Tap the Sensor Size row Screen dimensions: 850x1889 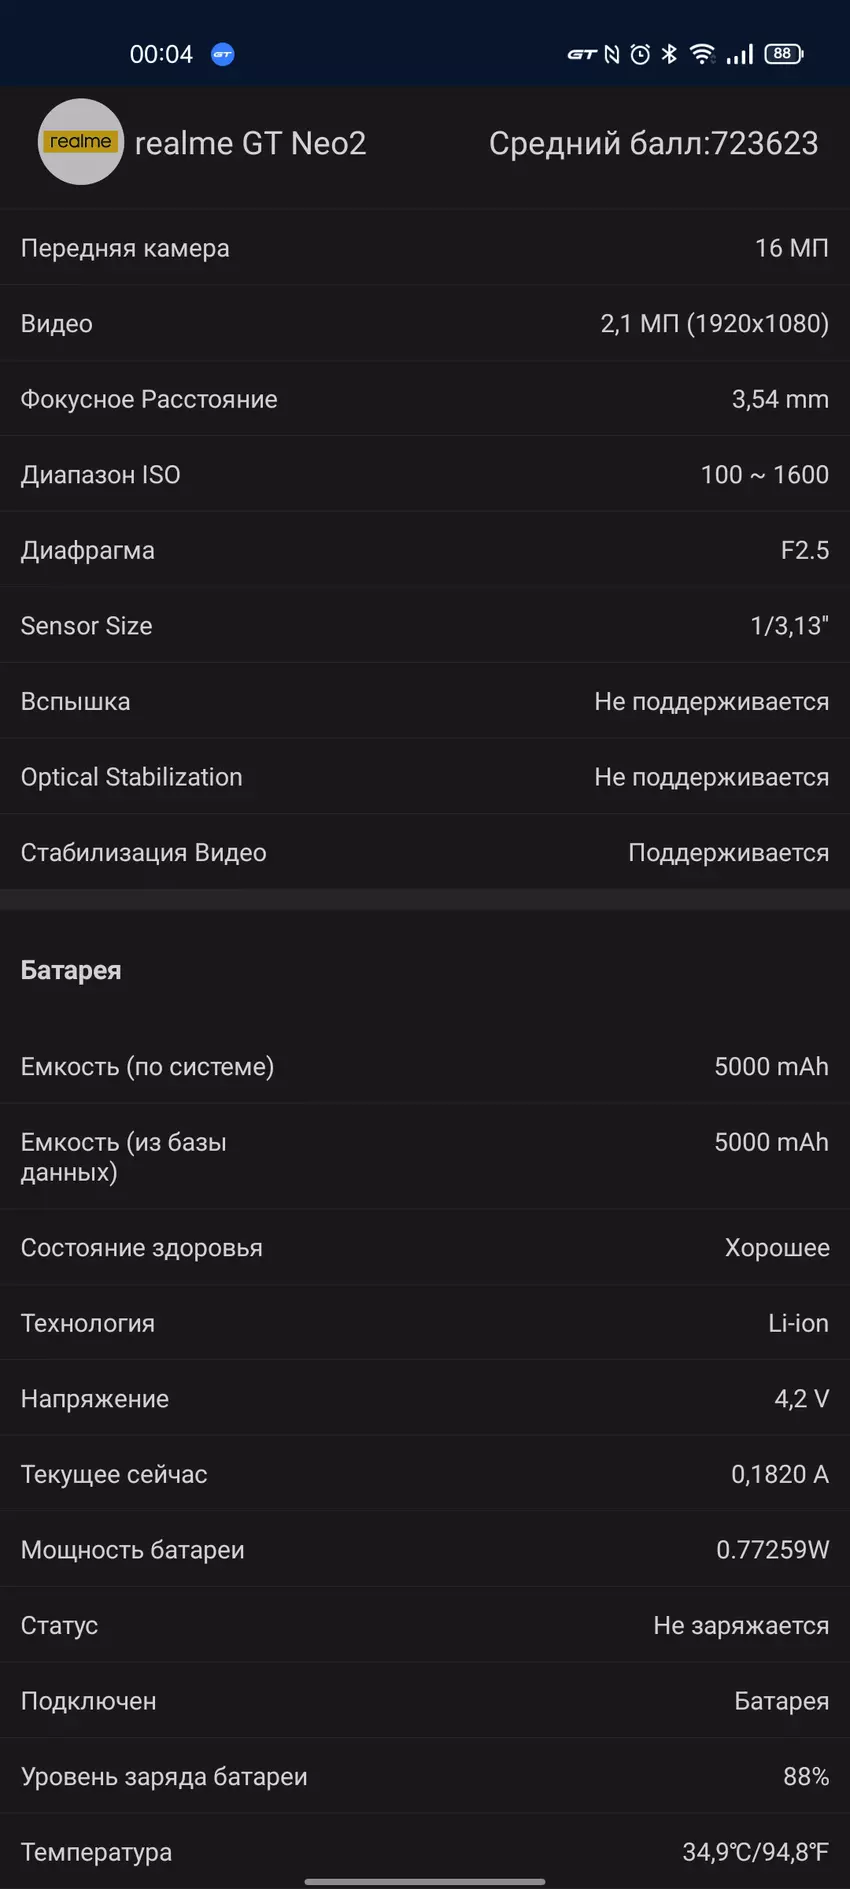click(424, 626)
